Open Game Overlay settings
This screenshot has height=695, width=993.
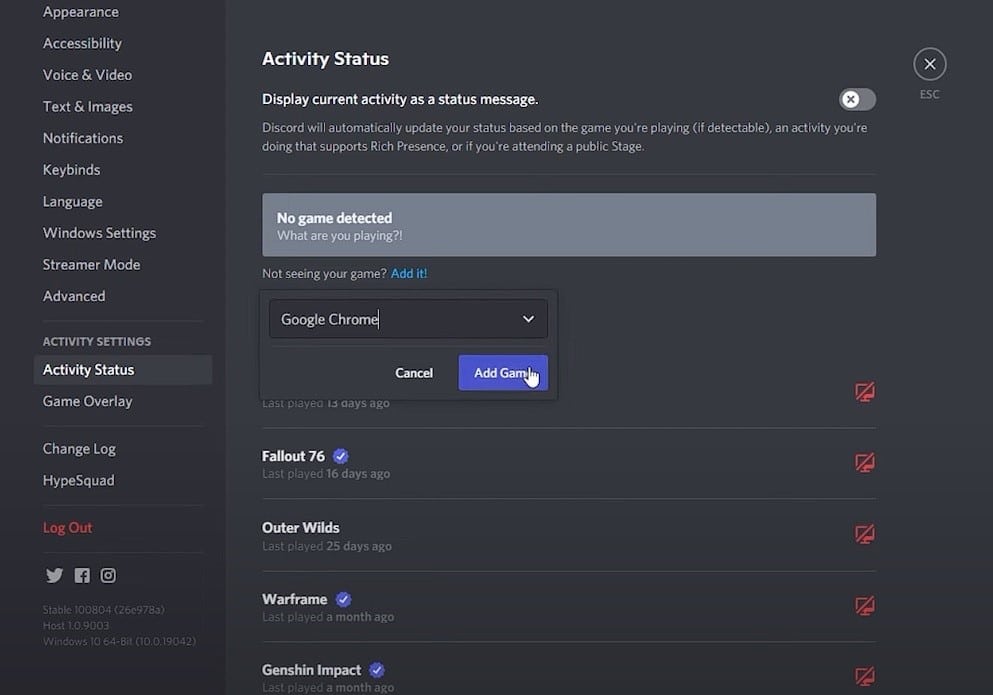pos(87,402)
